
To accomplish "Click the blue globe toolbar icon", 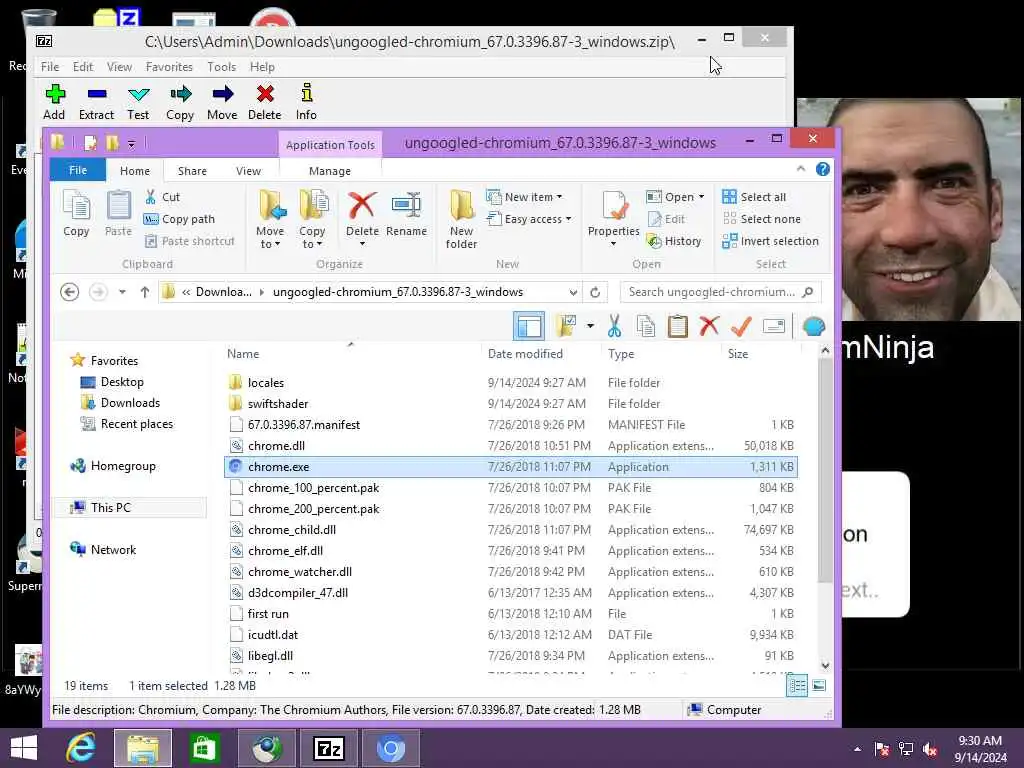I will click(x=814, y=326).
